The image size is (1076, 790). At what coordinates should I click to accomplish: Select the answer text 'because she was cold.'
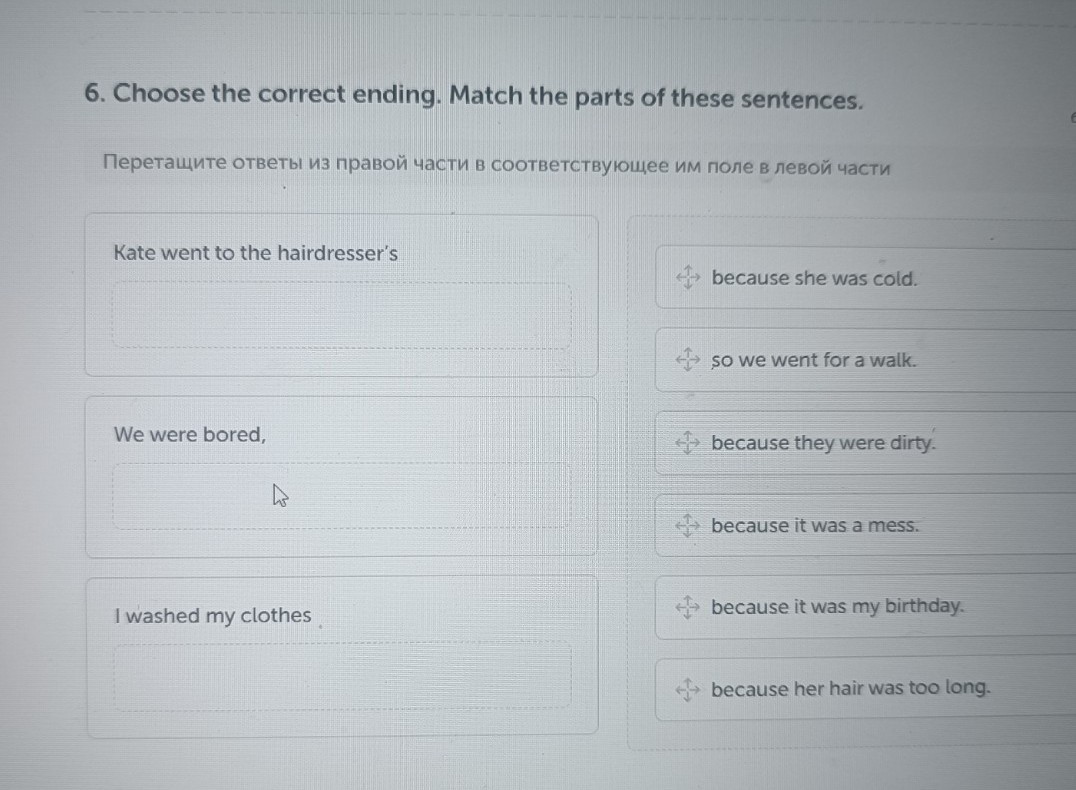tap(814, 278)
